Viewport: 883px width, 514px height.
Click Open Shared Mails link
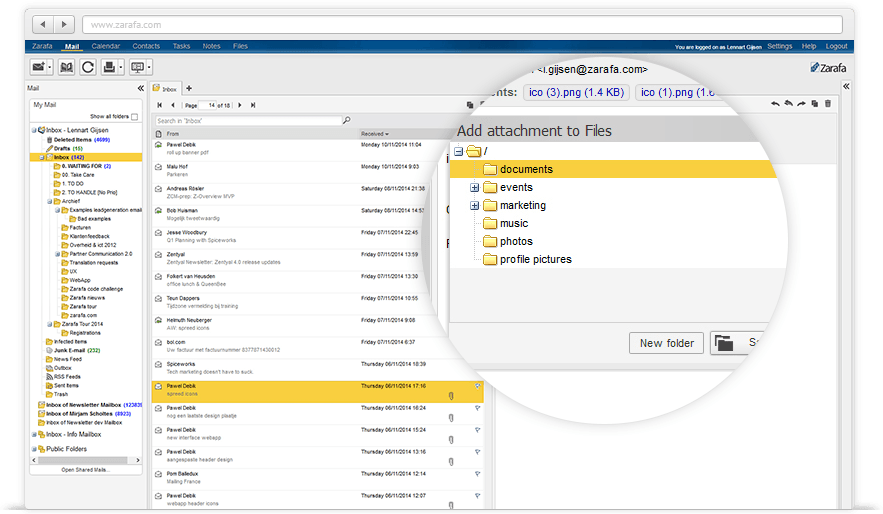pyautogui.click(x=86, y=470)
